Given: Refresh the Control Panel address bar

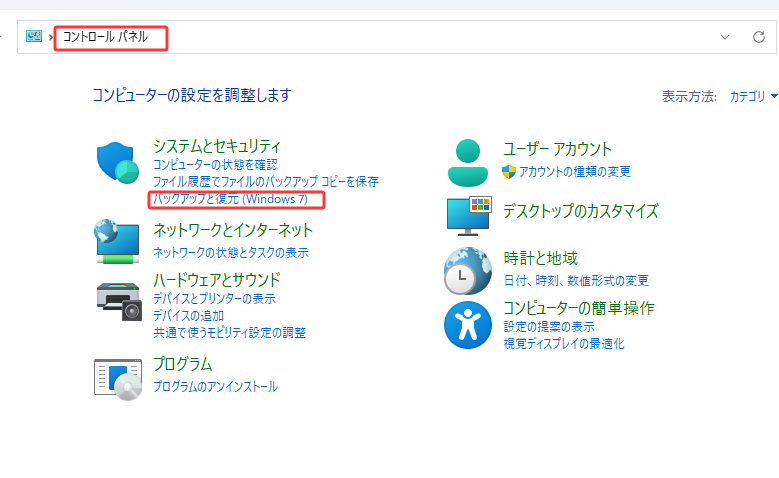Looking at the screenshot, I should pos(759,37).
